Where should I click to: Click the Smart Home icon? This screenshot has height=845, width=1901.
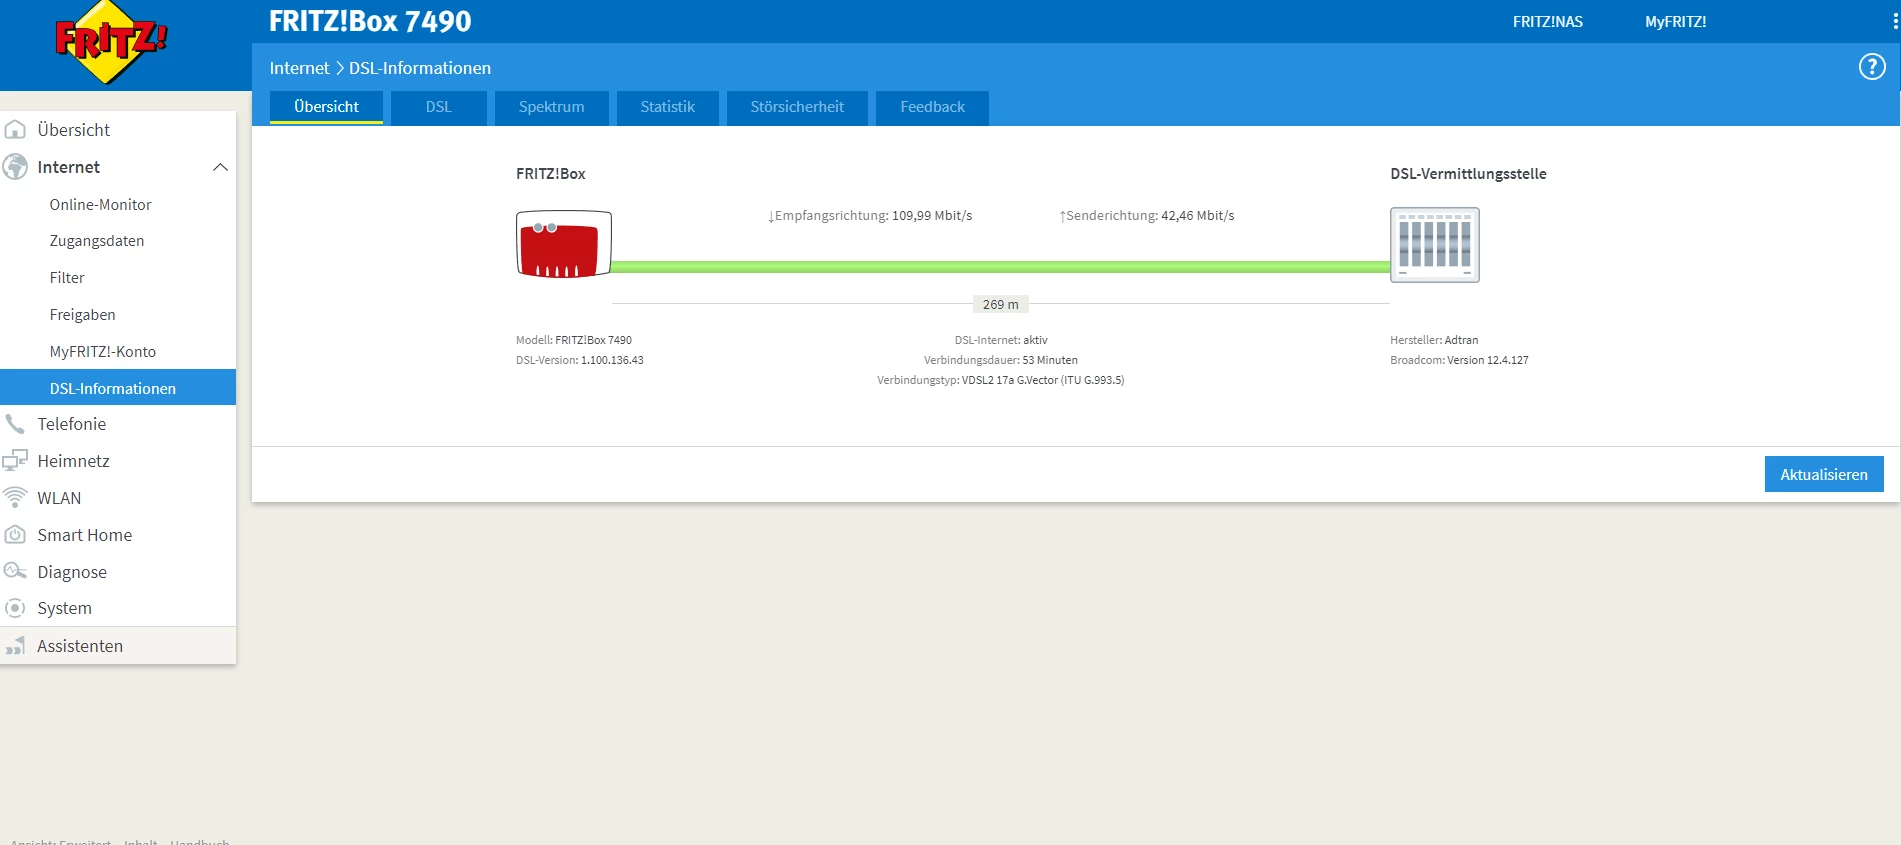coord(15,535)
